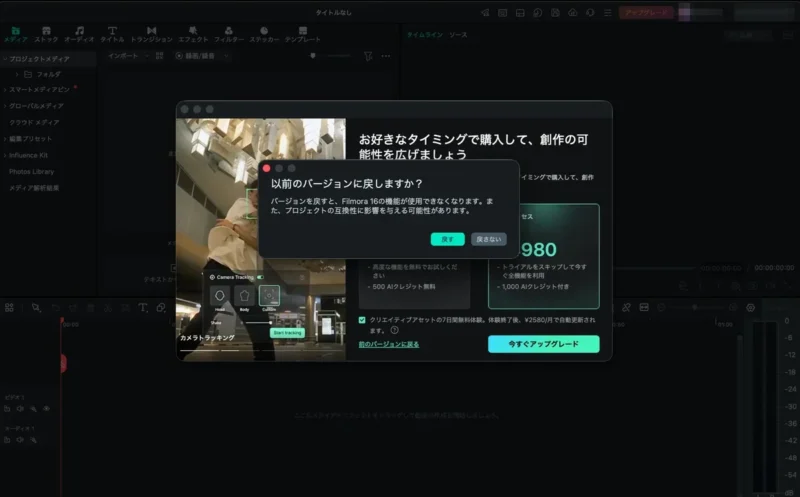The width and height of the screenshot is (800, 497).
Task: Switch to the タイムライン preview tab
Action: point(424,35)
